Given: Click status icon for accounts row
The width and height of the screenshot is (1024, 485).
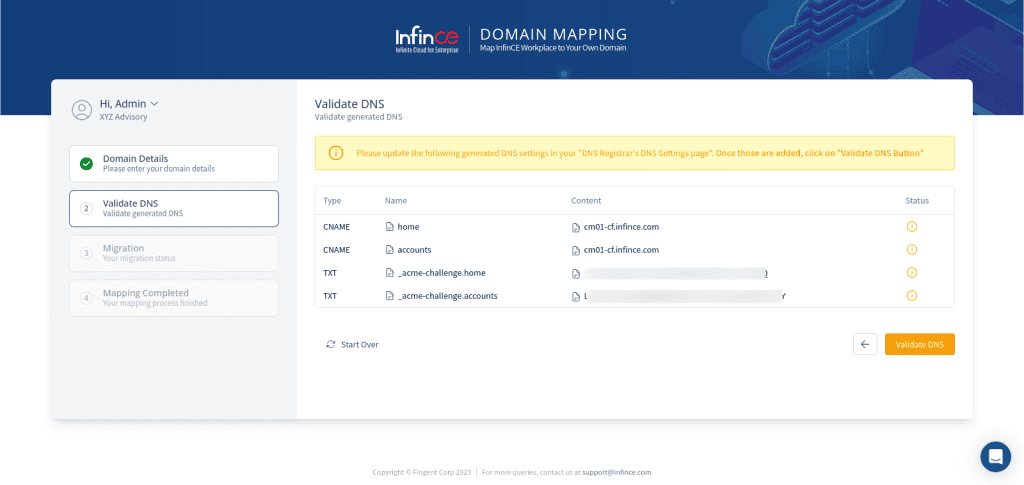Looking at the screenshot, I should [x=912, y=249].
